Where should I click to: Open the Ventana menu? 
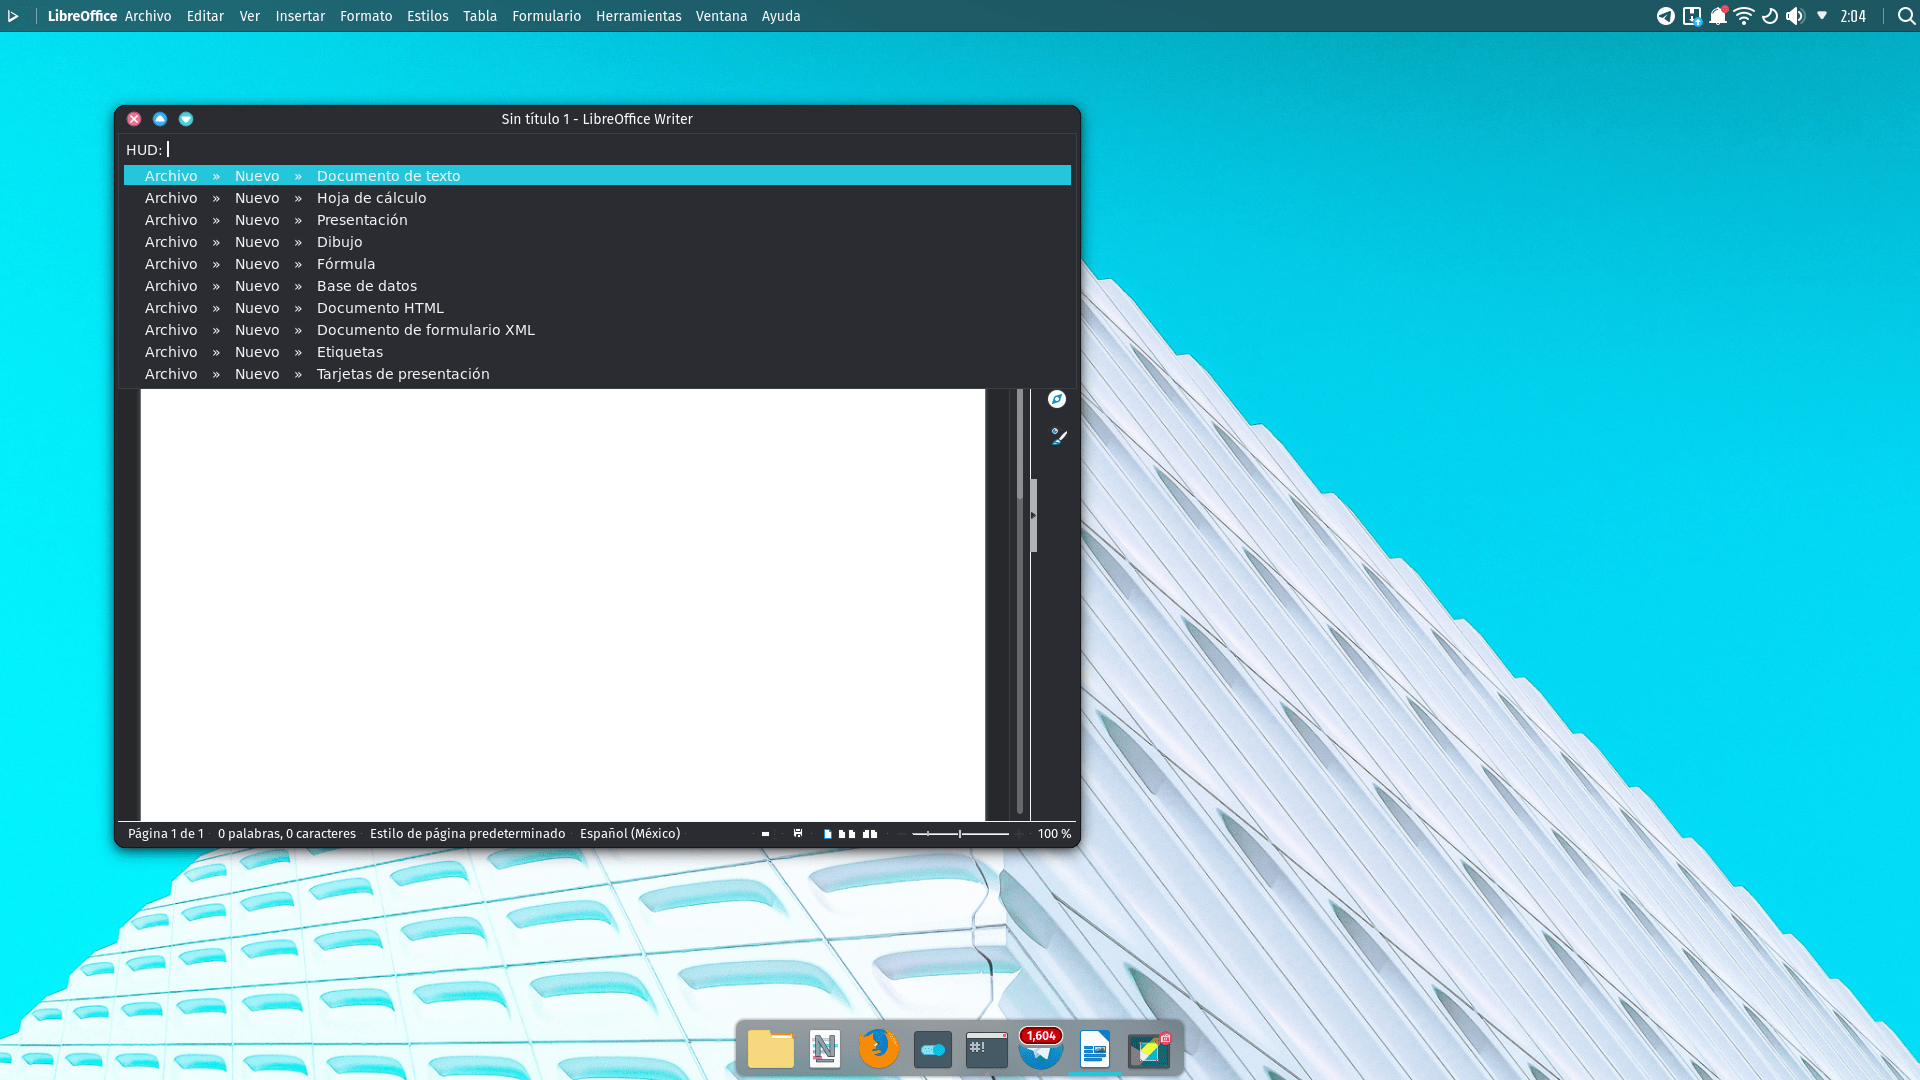coord(721,16)
